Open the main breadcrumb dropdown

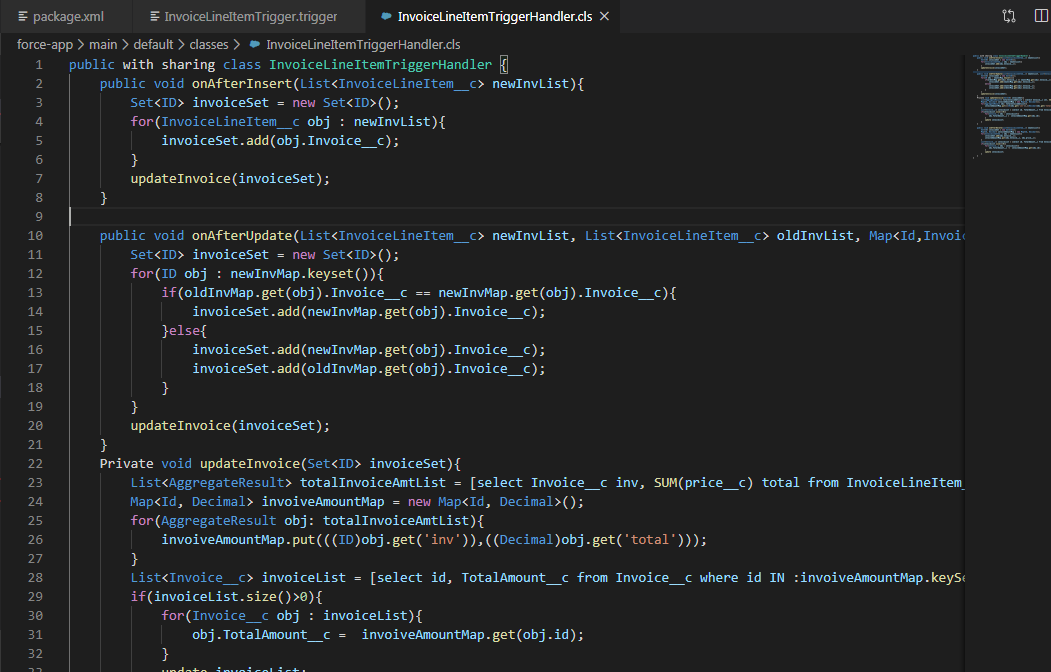103,44
